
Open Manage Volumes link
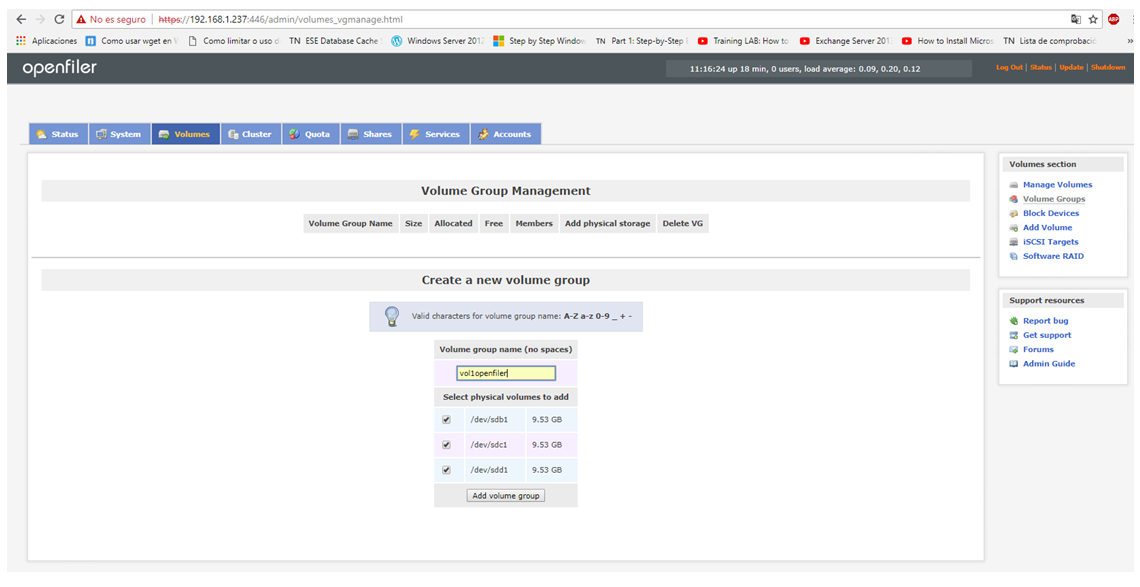click(1057, 185)
